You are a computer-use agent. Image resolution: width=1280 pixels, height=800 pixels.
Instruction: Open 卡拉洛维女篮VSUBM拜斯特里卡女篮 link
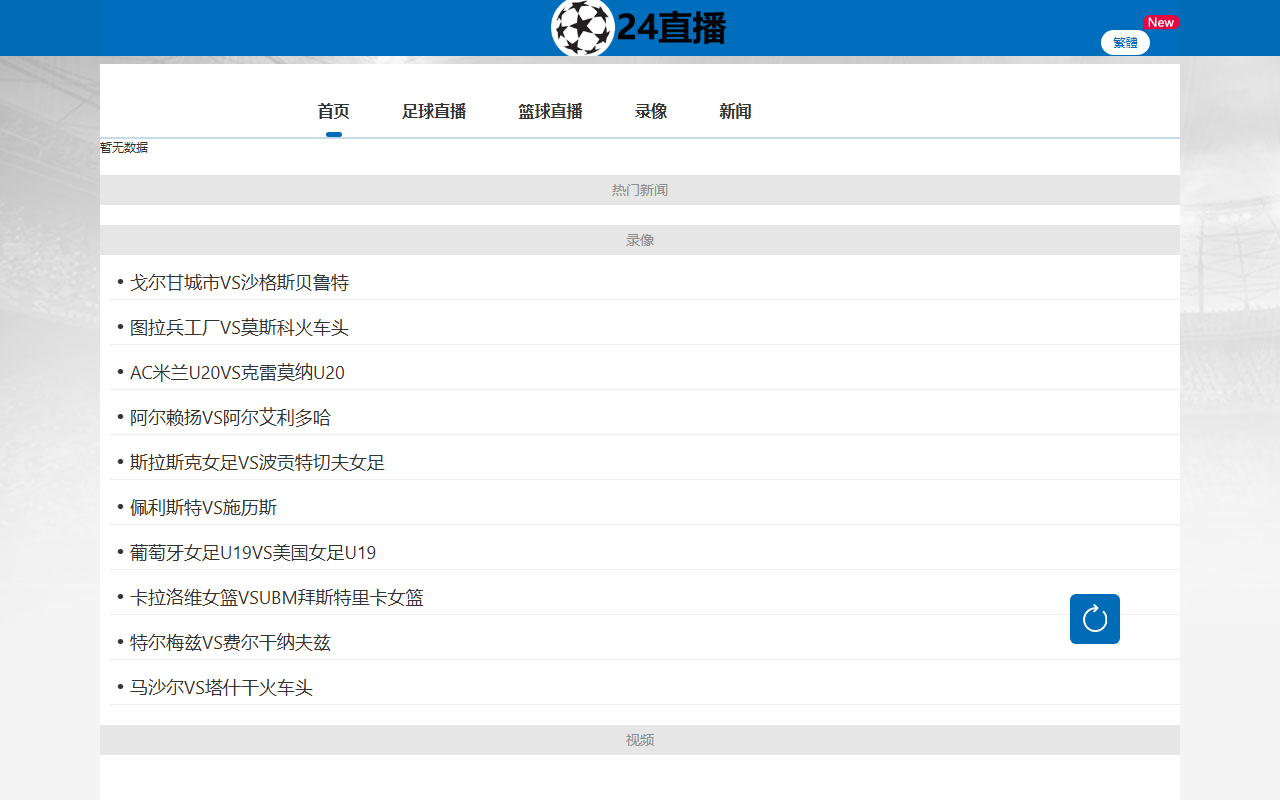click(x=277, y=598)
